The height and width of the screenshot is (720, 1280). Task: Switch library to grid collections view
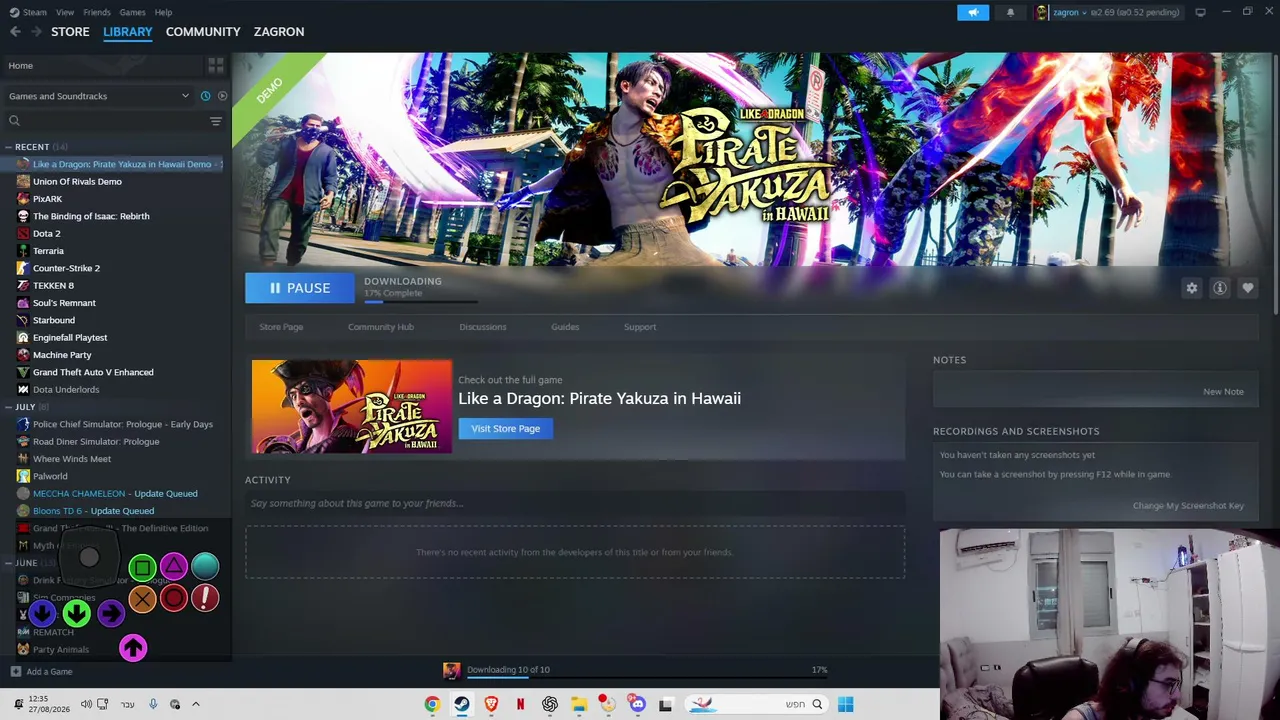(216, 65)
